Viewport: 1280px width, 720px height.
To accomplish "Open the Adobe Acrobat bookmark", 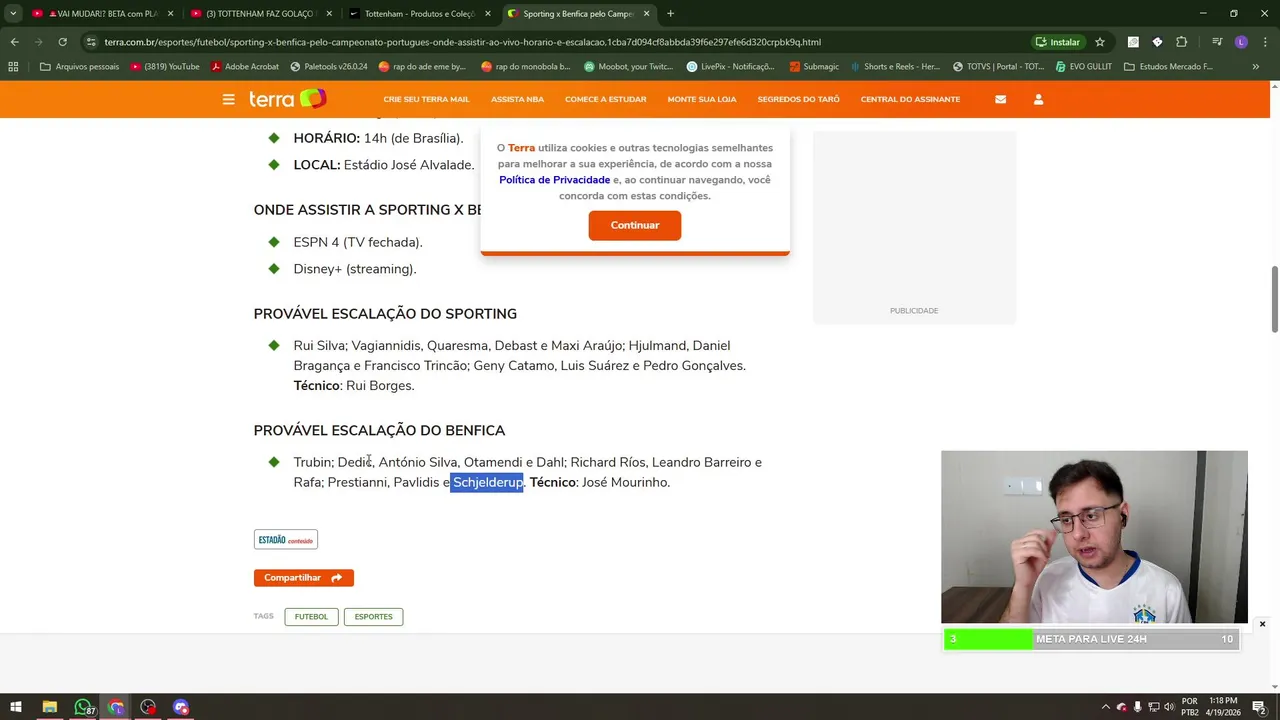I will tap(244, 67).
